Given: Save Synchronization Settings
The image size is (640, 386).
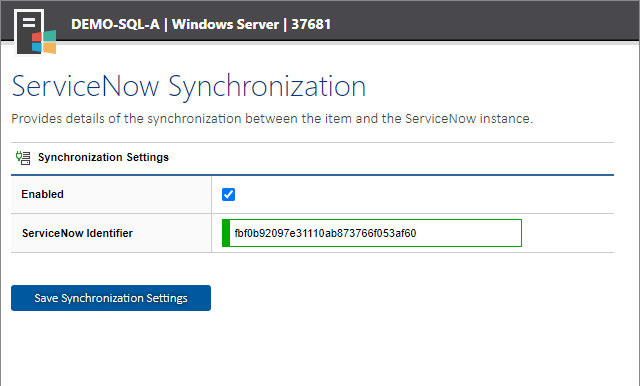Looking at the screenshot, I should point(111,298).
